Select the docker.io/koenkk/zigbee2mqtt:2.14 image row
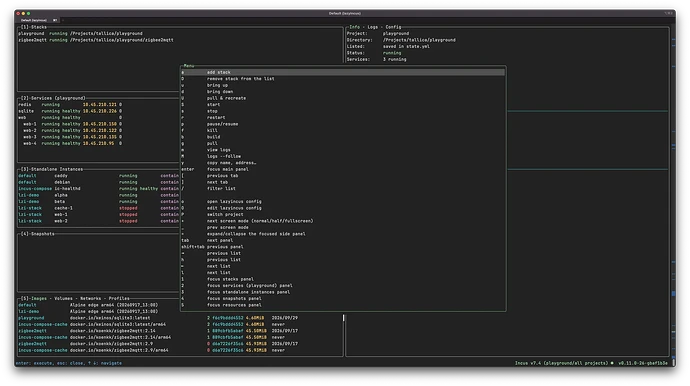 [x=180, y=331]
